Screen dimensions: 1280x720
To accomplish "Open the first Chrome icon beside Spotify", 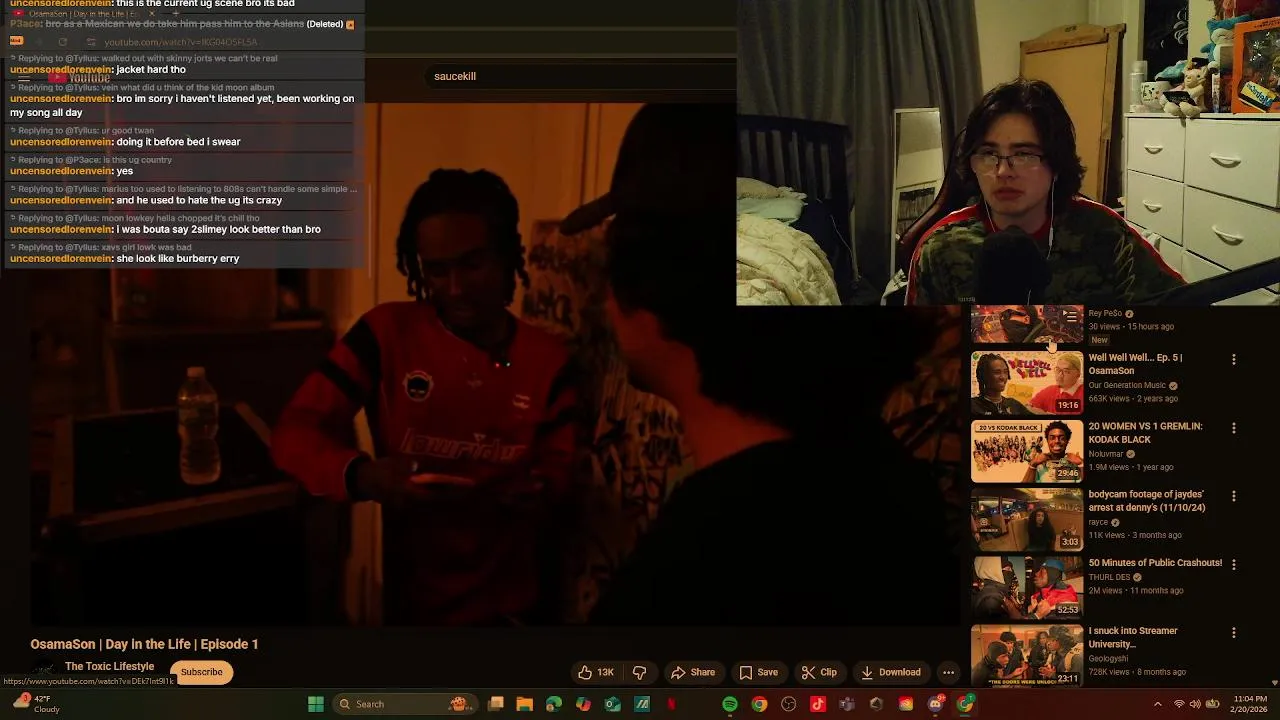I will coord(759,704).
